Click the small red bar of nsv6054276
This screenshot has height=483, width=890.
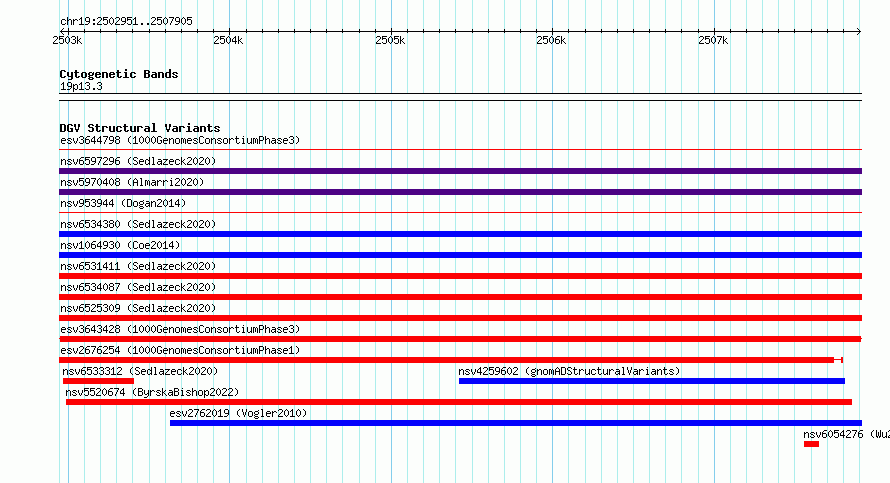(x=811, y=444)
